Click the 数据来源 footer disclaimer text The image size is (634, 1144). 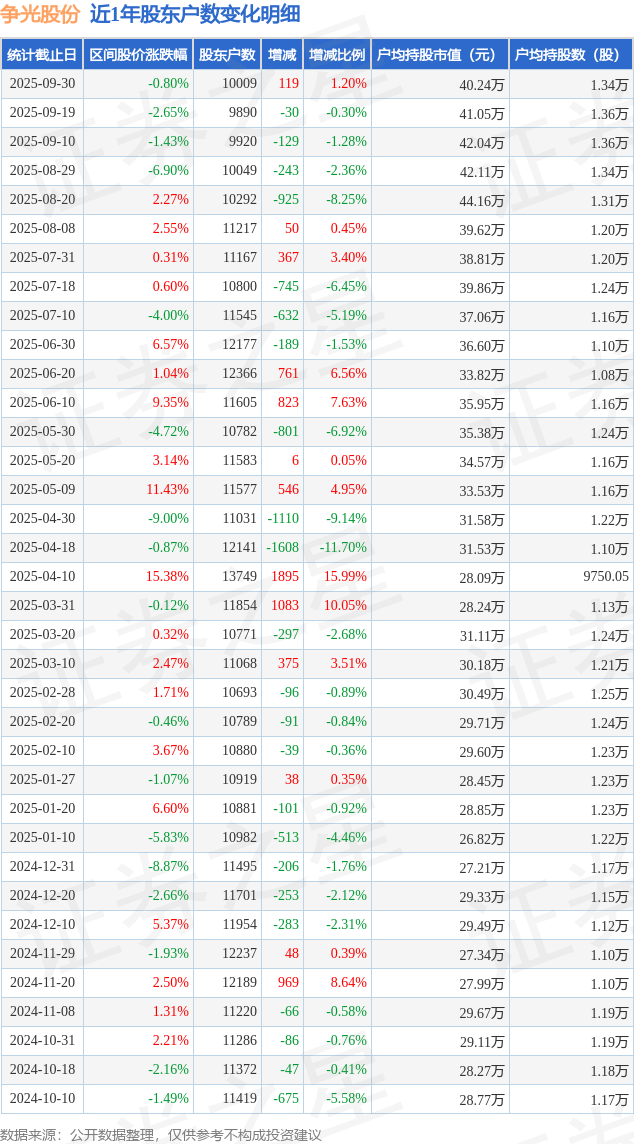pos(161,1134)
